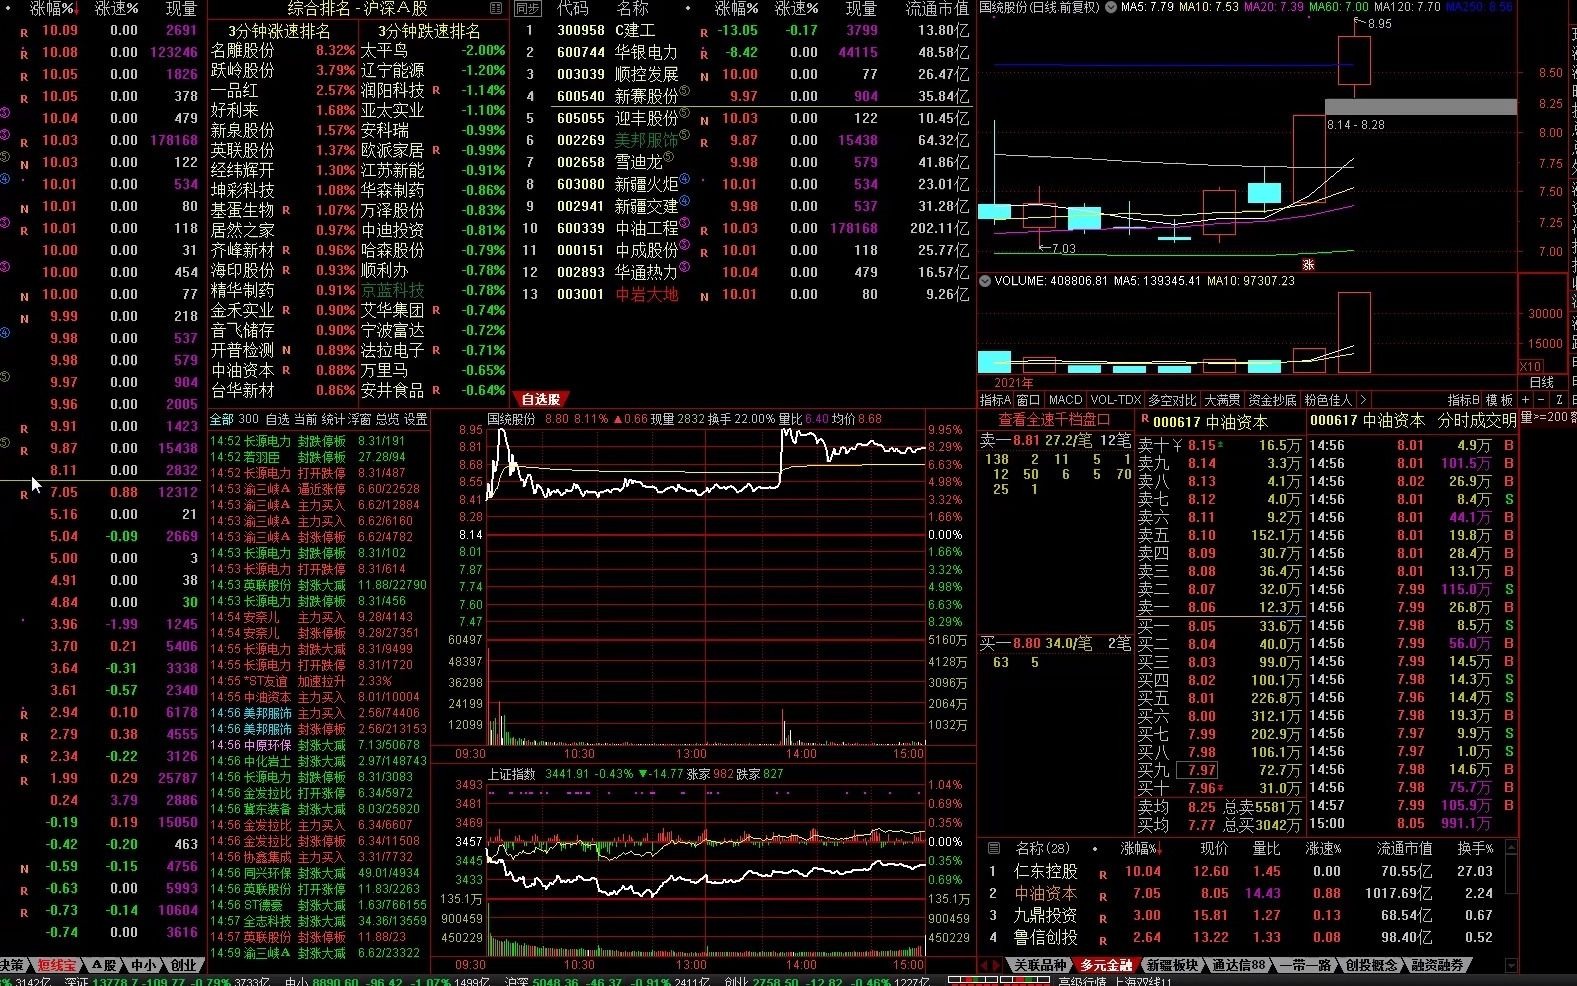Switch to 多元金融 tab
This screenshot has height=986, width=1577.
tap(1106, 965)
